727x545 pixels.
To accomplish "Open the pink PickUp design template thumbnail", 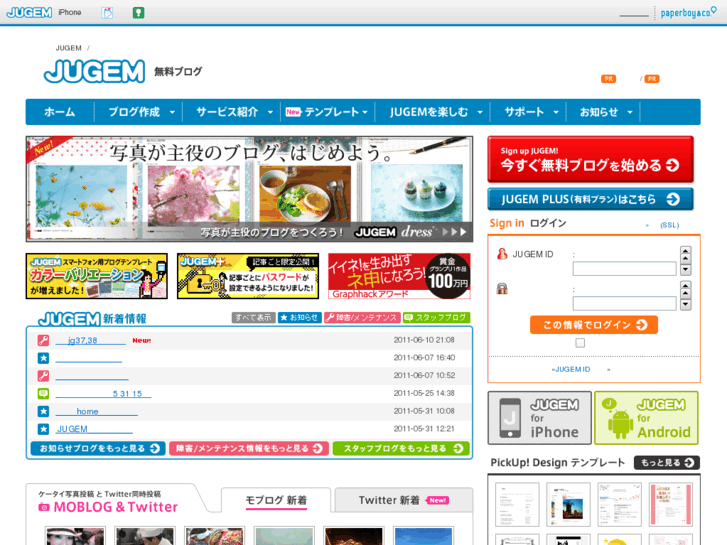I will 670,504.
